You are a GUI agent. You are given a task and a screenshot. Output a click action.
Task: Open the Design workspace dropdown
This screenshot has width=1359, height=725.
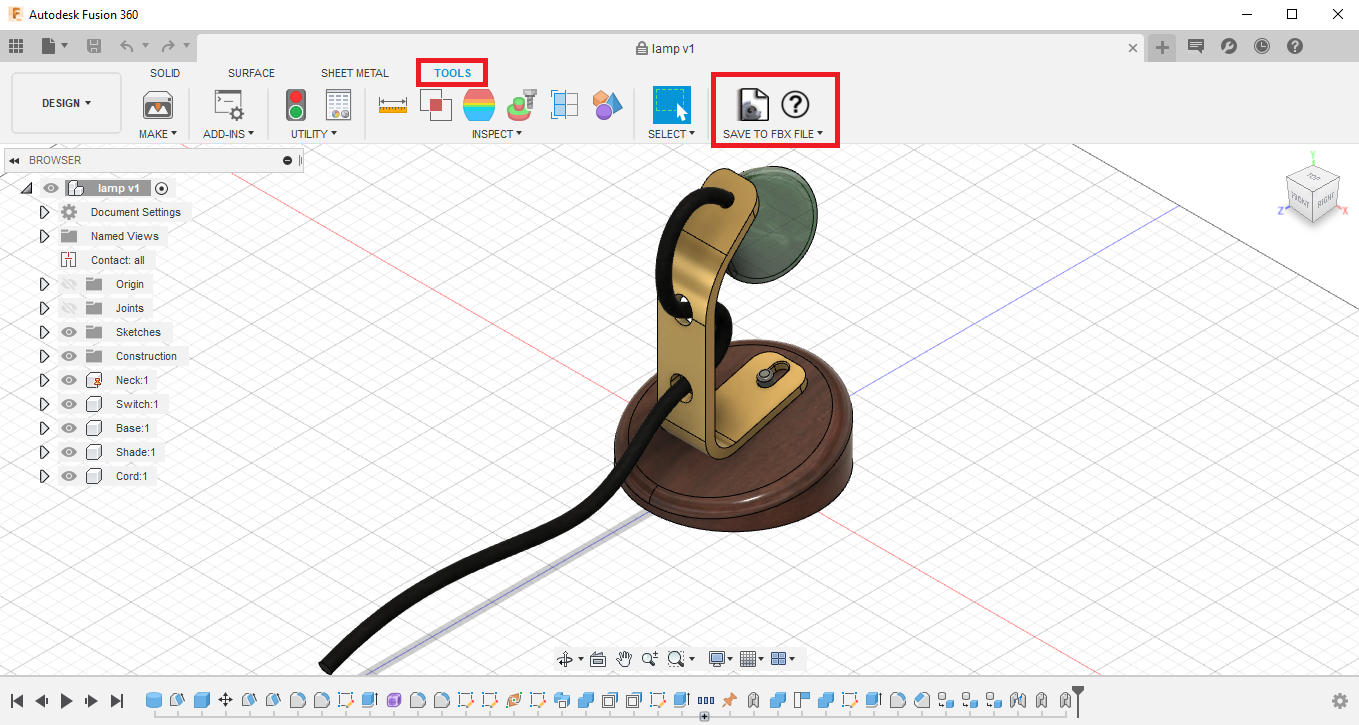click(66, 103)
